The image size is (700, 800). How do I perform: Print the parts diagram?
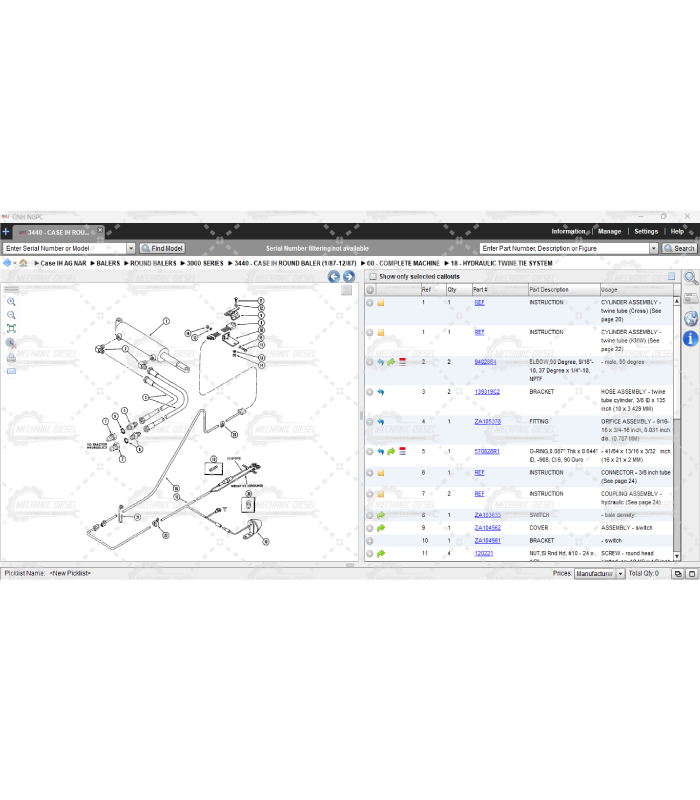pos(12,356)
